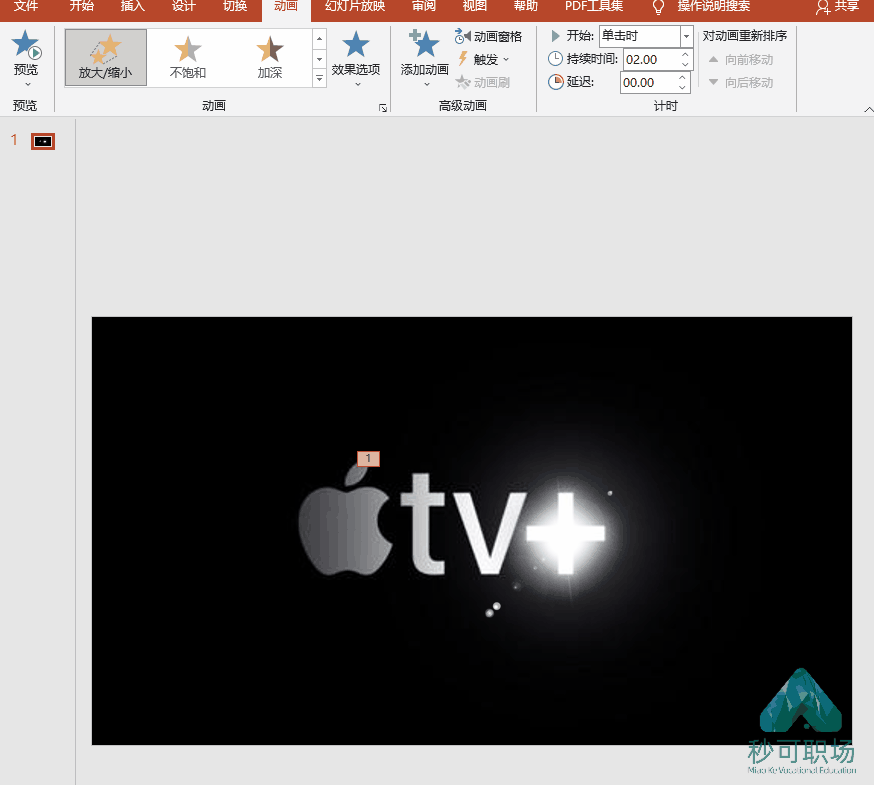The width and height of the screenshot is (874, 785).
Task: Select slide 1 thumbnail in the panel
Action: [x=43, y=142]
